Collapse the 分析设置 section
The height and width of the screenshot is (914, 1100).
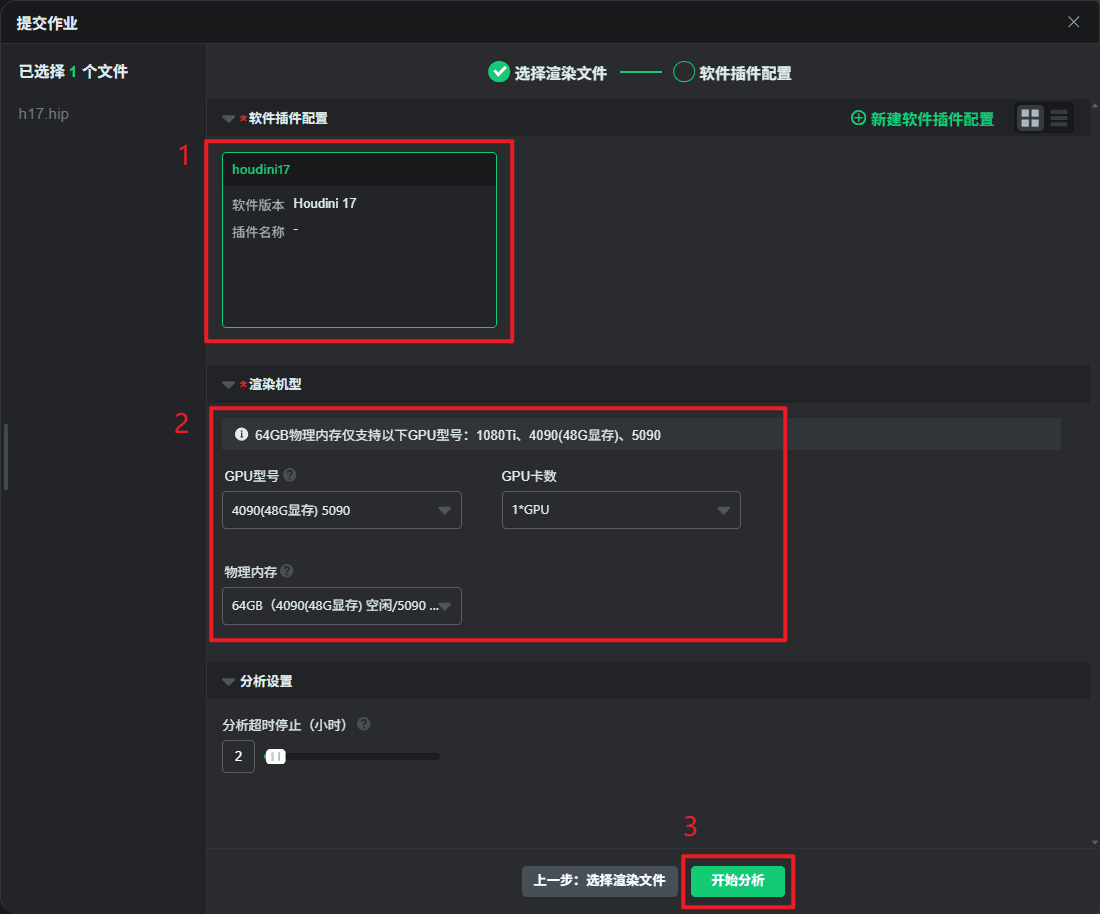point(229,682)
